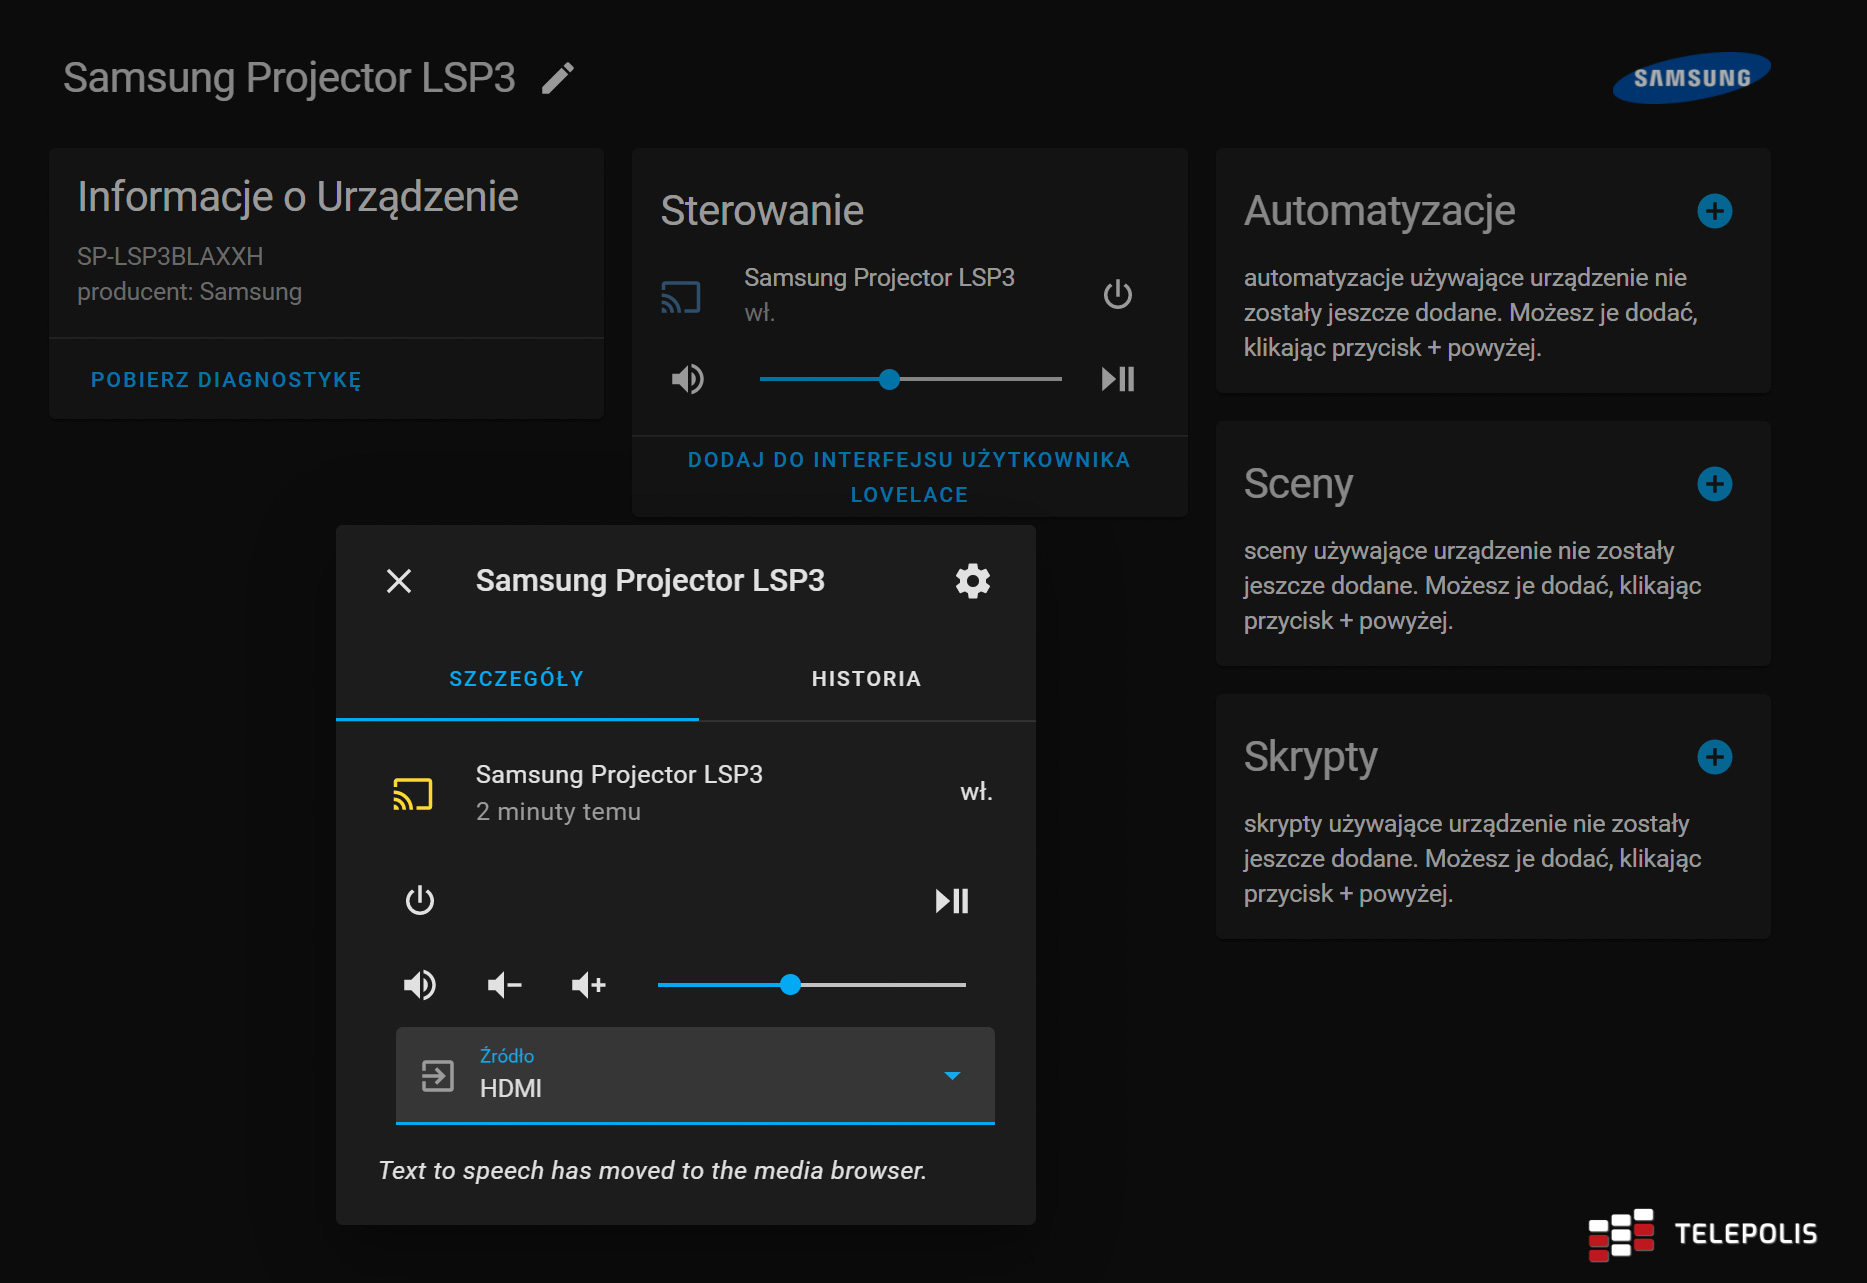Switch to the Historia tab

pyautogui.click(x=866, y=679)
